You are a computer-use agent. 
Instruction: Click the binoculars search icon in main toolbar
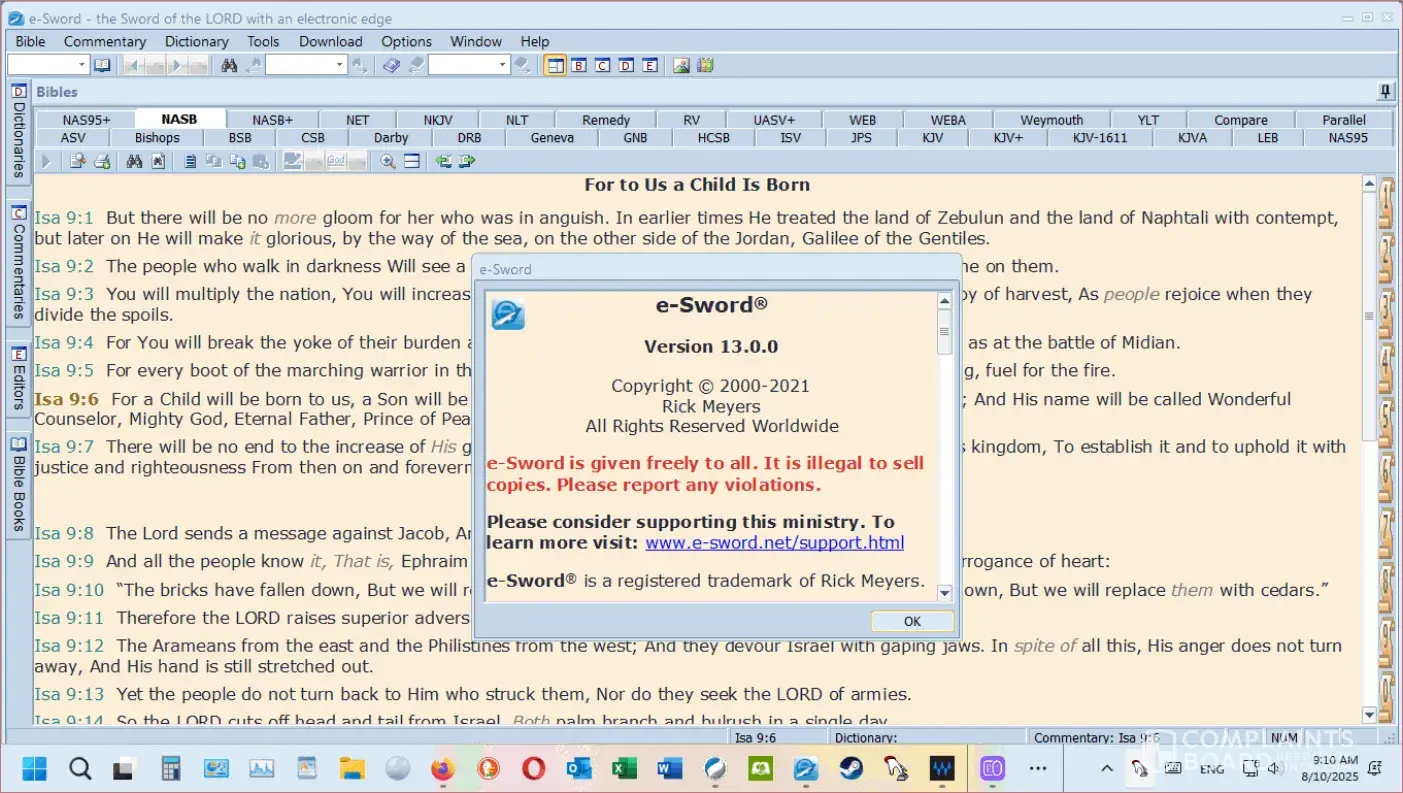click(x=229, y=65)
